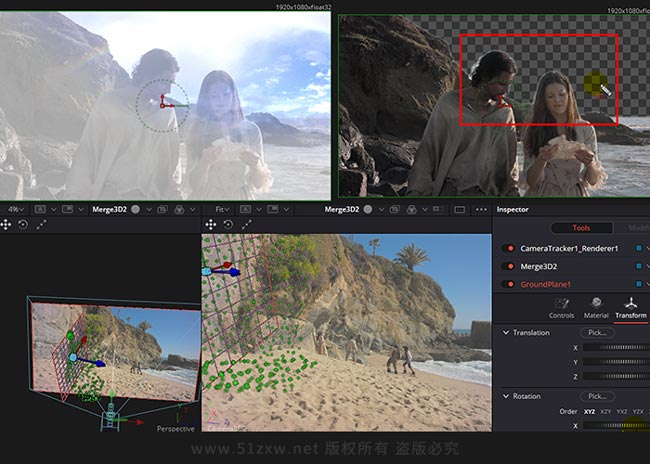The width and height of the screenshot is (650, 464).
Task: Click the Inspector panel title
Action: click(x=512, y=210)
